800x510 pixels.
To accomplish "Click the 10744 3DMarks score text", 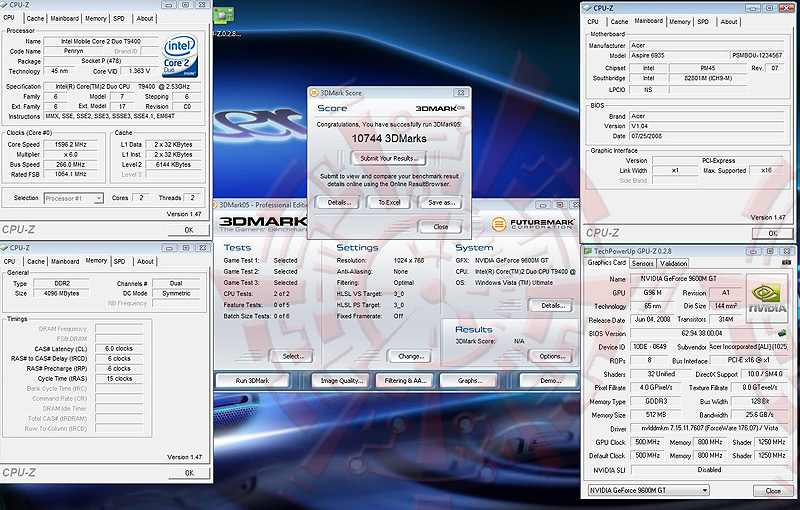I will pyautogui.click(x=389, y=139).
